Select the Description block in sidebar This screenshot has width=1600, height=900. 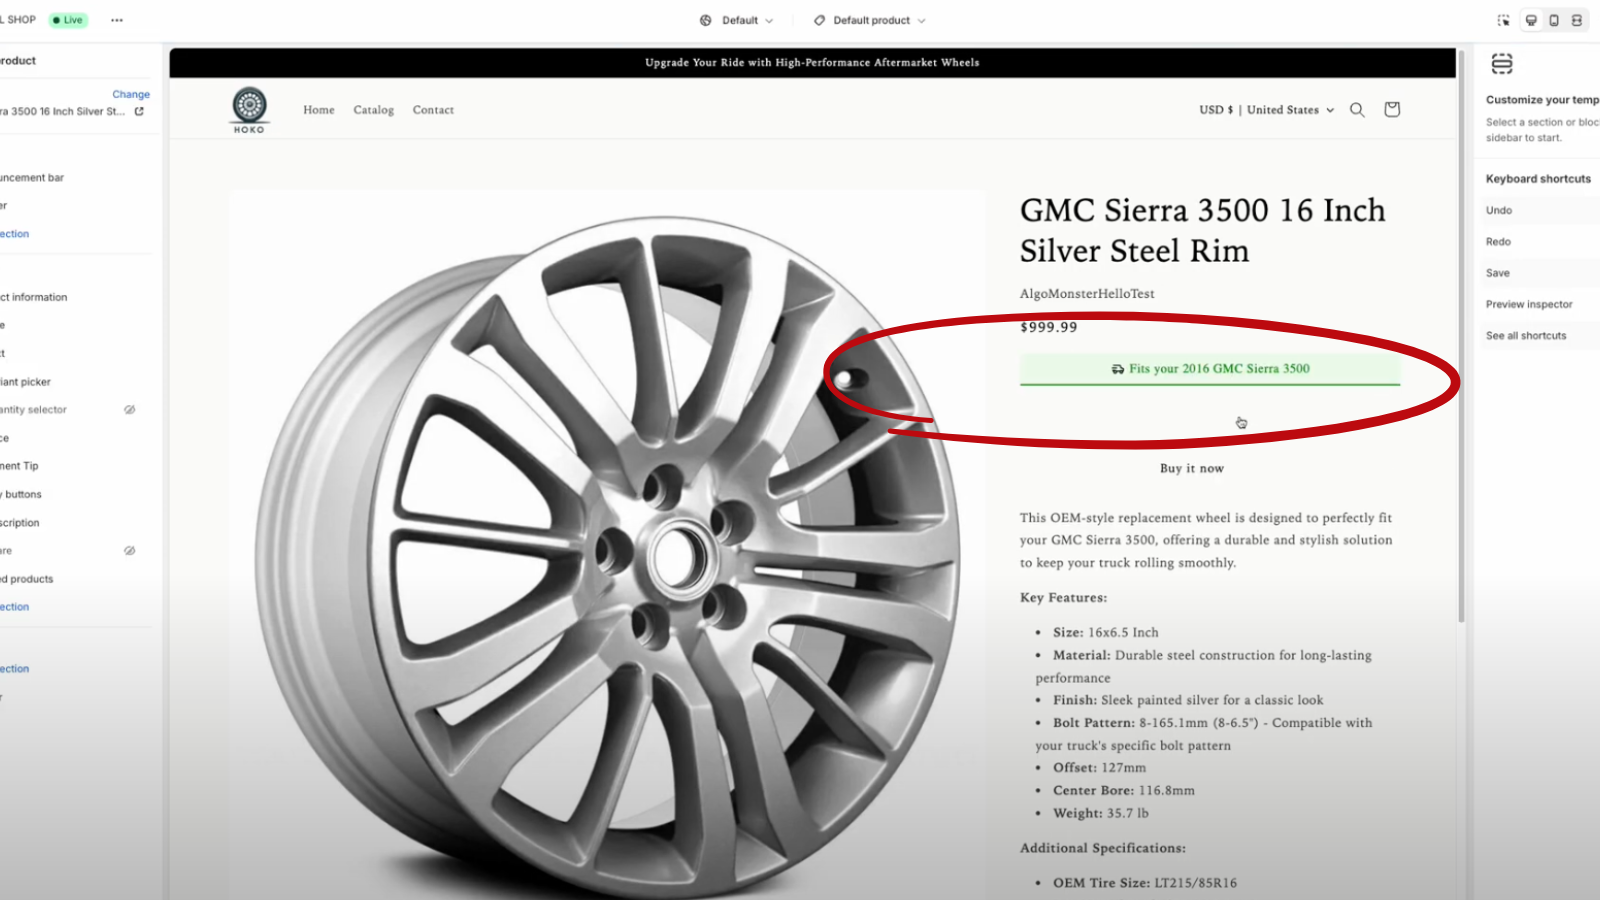20,523
